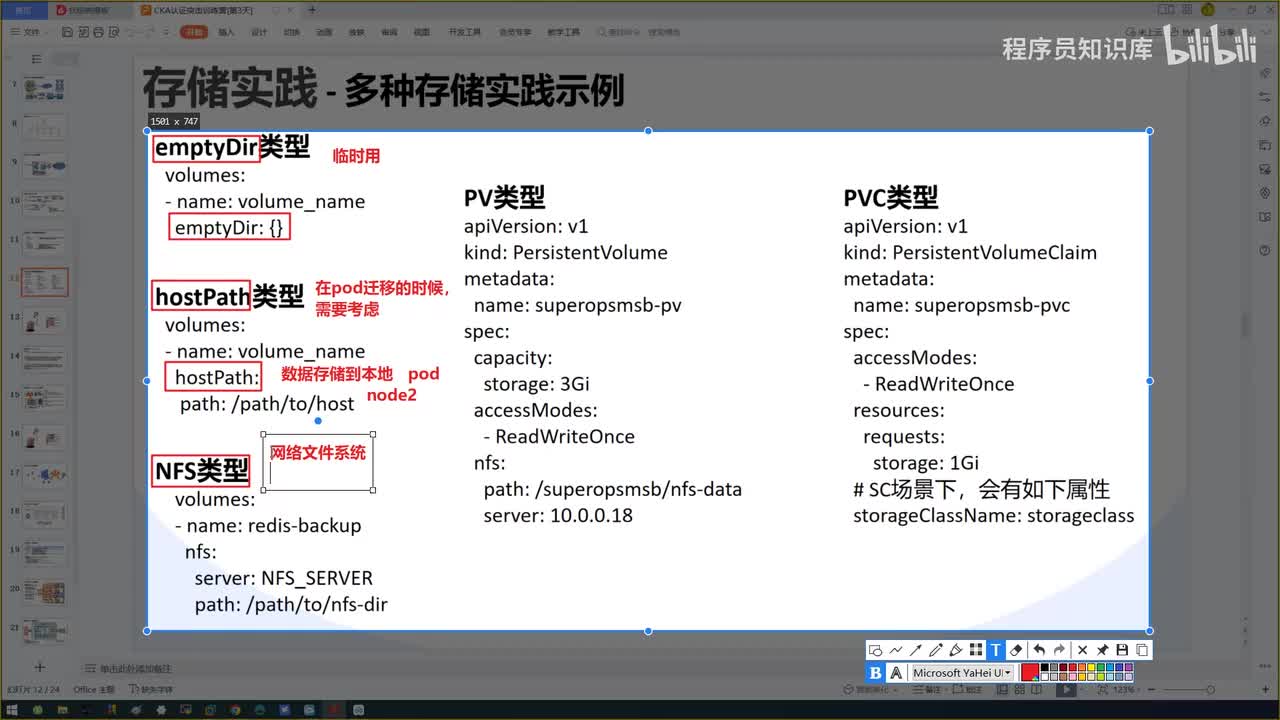Toggle bold text in annotation toolbar
Image resolution: width=1280 pixels, height=720 pixels.
point(875,673)
